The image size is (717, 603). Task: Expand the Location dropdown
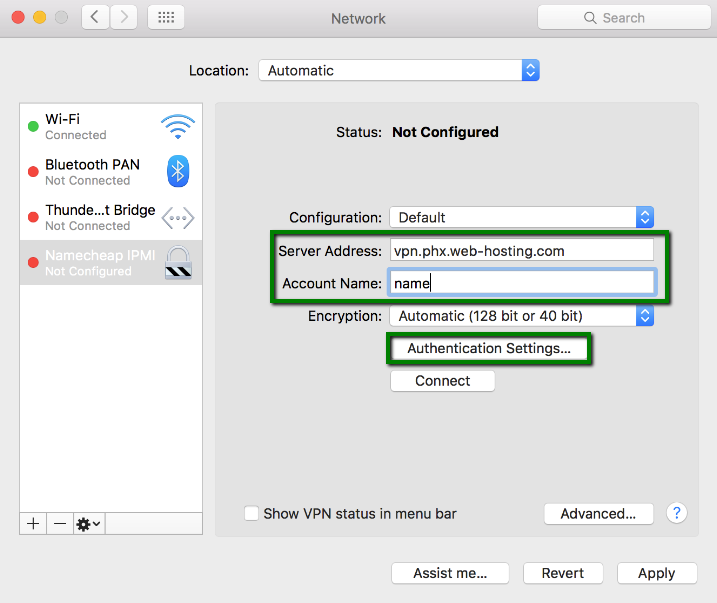tap(398, 71)
